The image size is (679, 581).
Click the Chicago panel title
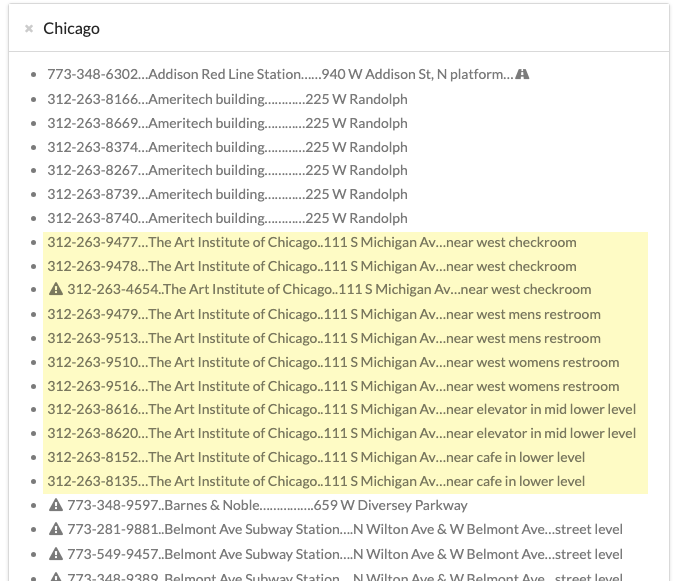coord(71,29)
